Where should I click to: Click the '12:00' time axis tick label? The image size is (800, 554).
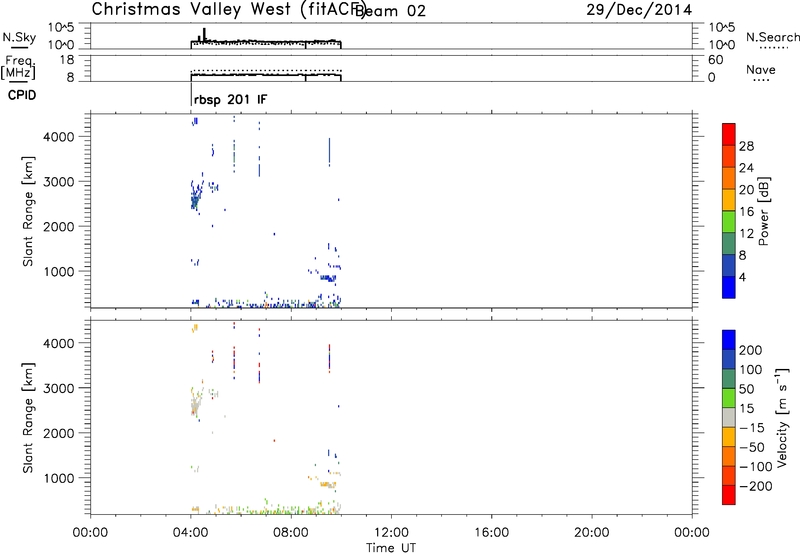tap(391, 533)
